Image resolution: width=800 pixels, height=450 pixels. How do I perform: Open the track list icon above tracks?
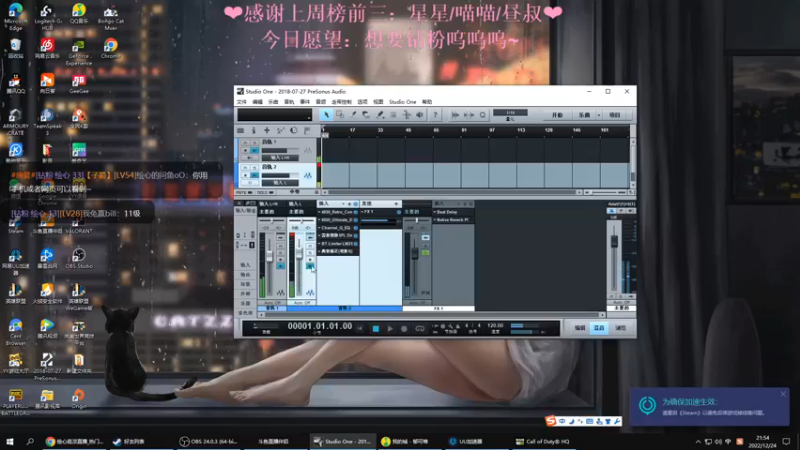click(240, 130)
